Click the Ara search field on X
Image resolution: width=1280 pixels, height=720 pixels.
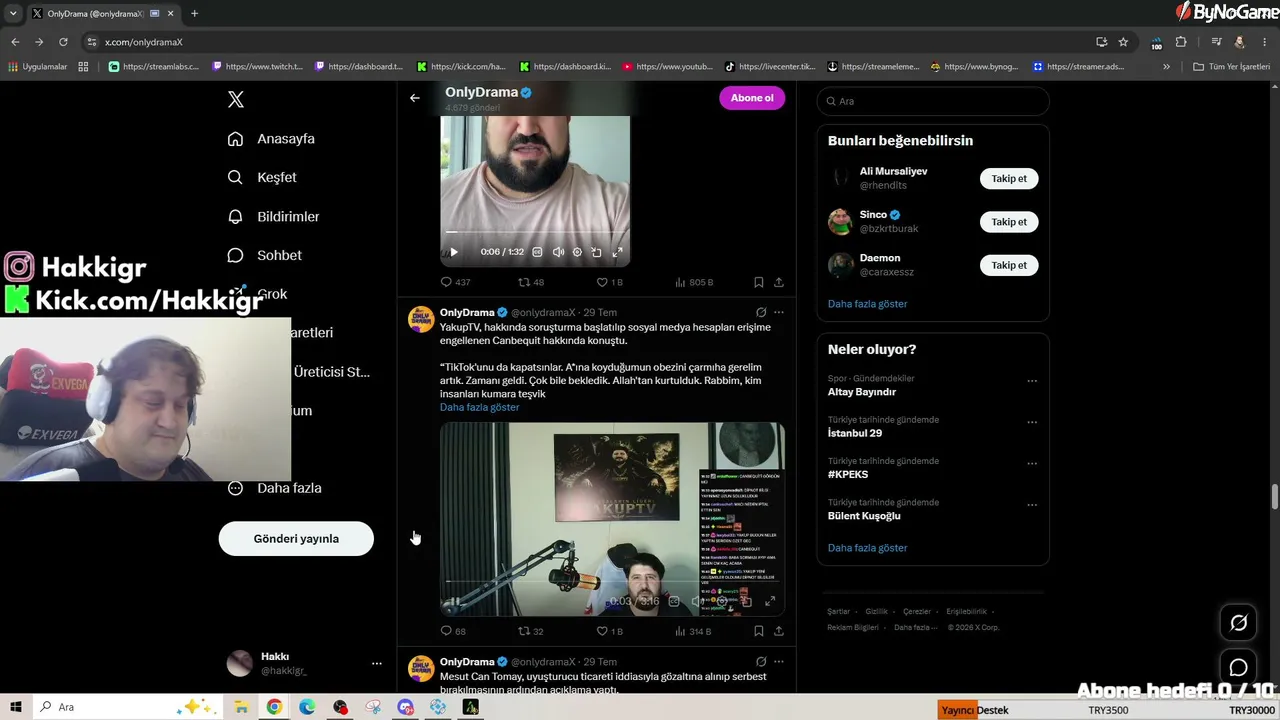tap(933, 101)
